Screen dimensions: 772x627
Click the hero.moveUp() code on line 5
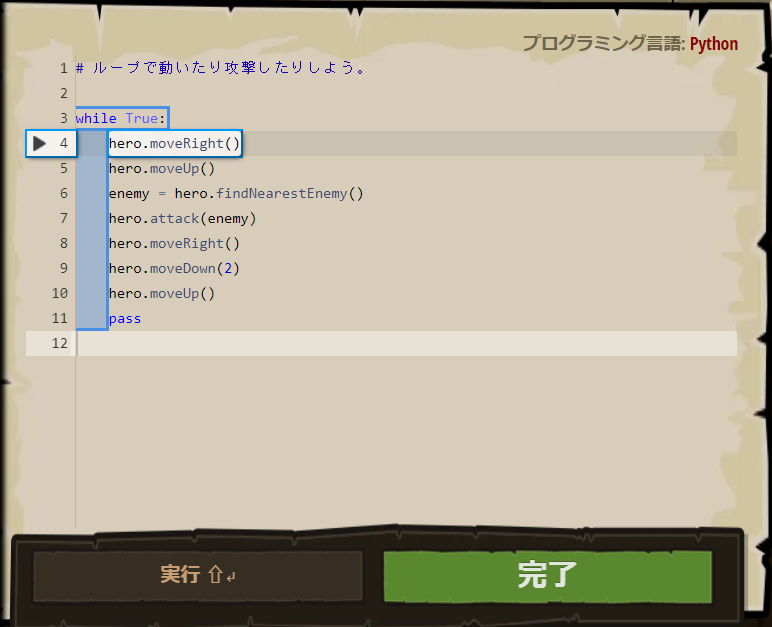click(162, 168)
